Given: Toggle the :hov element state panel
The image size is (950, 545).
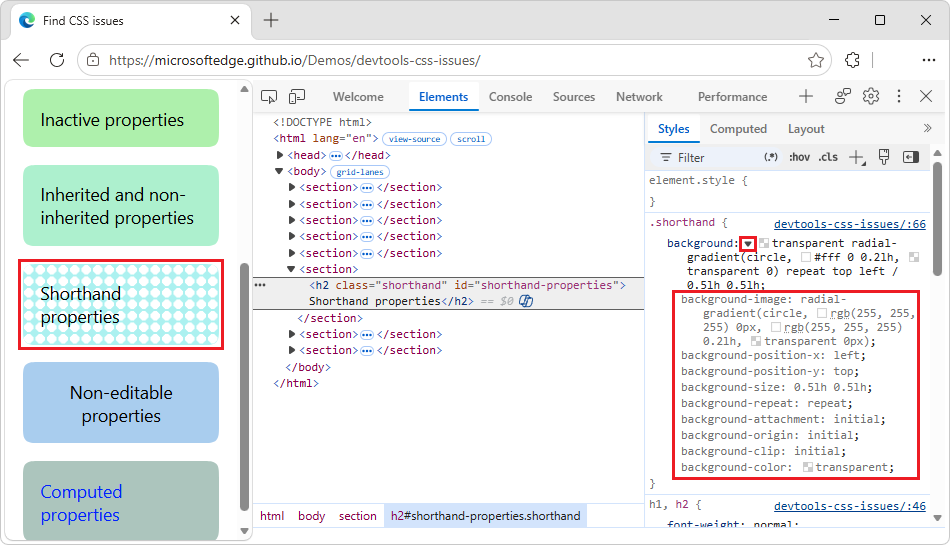Looking at the screenshot, I should coord(799,157).
